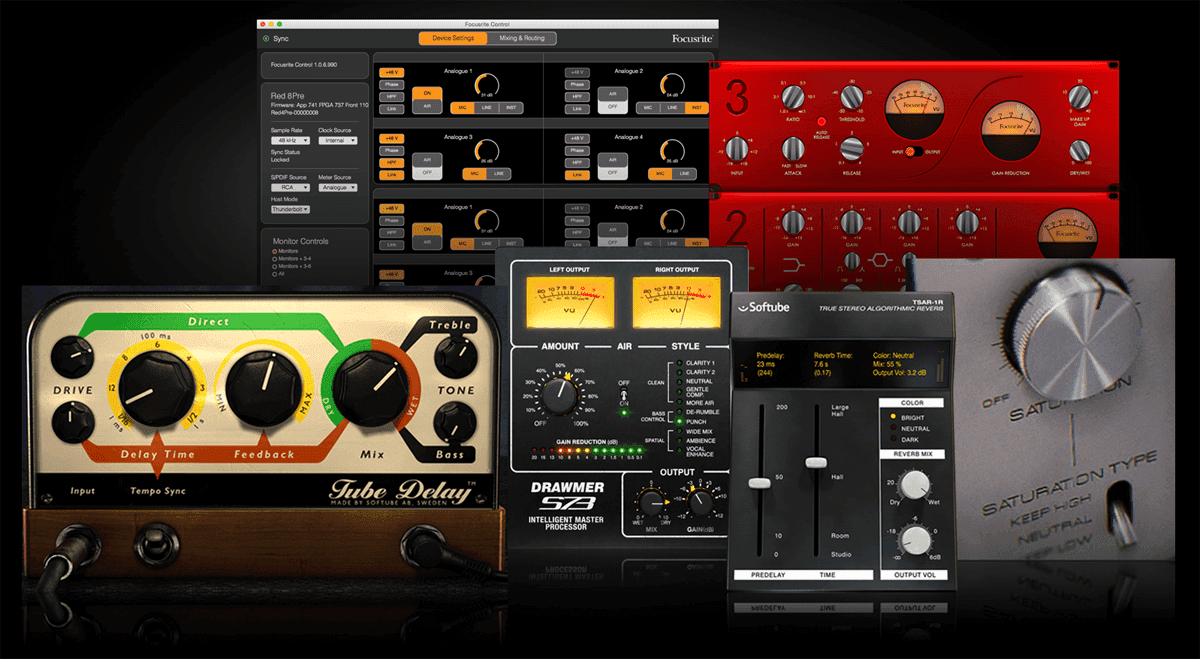Select the Monitors + 3-4 radio button
This screenshot has height=659, width=1200.
(x=274, y=259)
